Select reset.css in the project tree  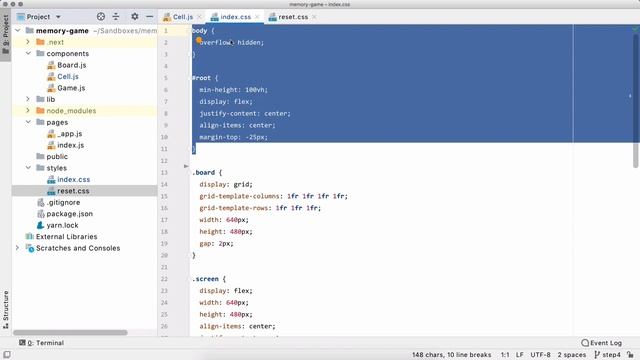tap(73, 191)
